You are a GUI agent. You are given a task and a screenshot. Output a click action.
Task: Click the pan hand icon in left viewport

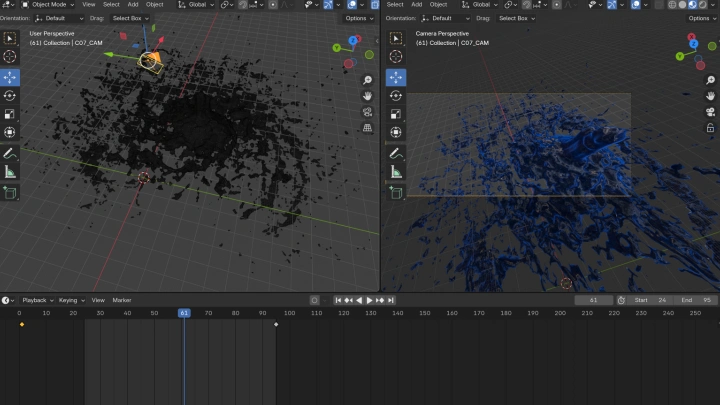click(x=367, y=96)
